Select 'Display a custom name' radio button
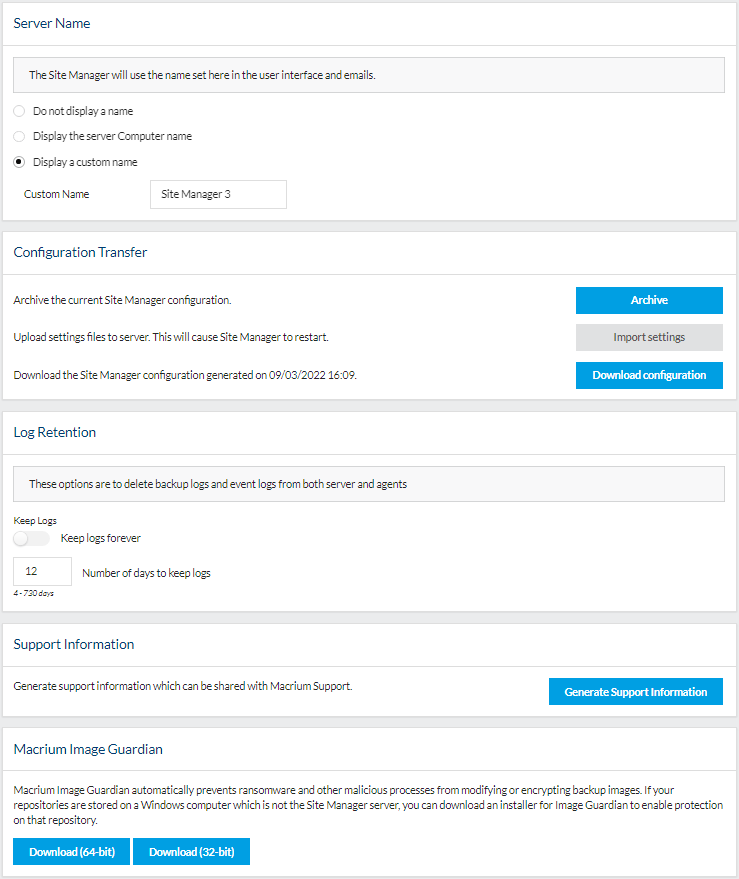This screenshot has height=879, width=739. coord(19,162)
